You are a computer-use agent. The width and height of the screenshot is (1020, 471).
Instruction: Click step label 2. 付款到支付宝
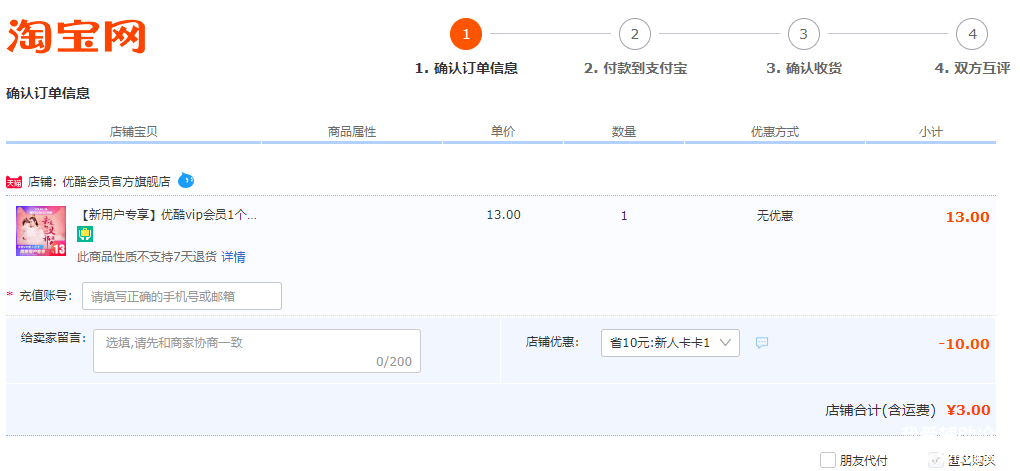pyautogui.click(x=636, y=68)
